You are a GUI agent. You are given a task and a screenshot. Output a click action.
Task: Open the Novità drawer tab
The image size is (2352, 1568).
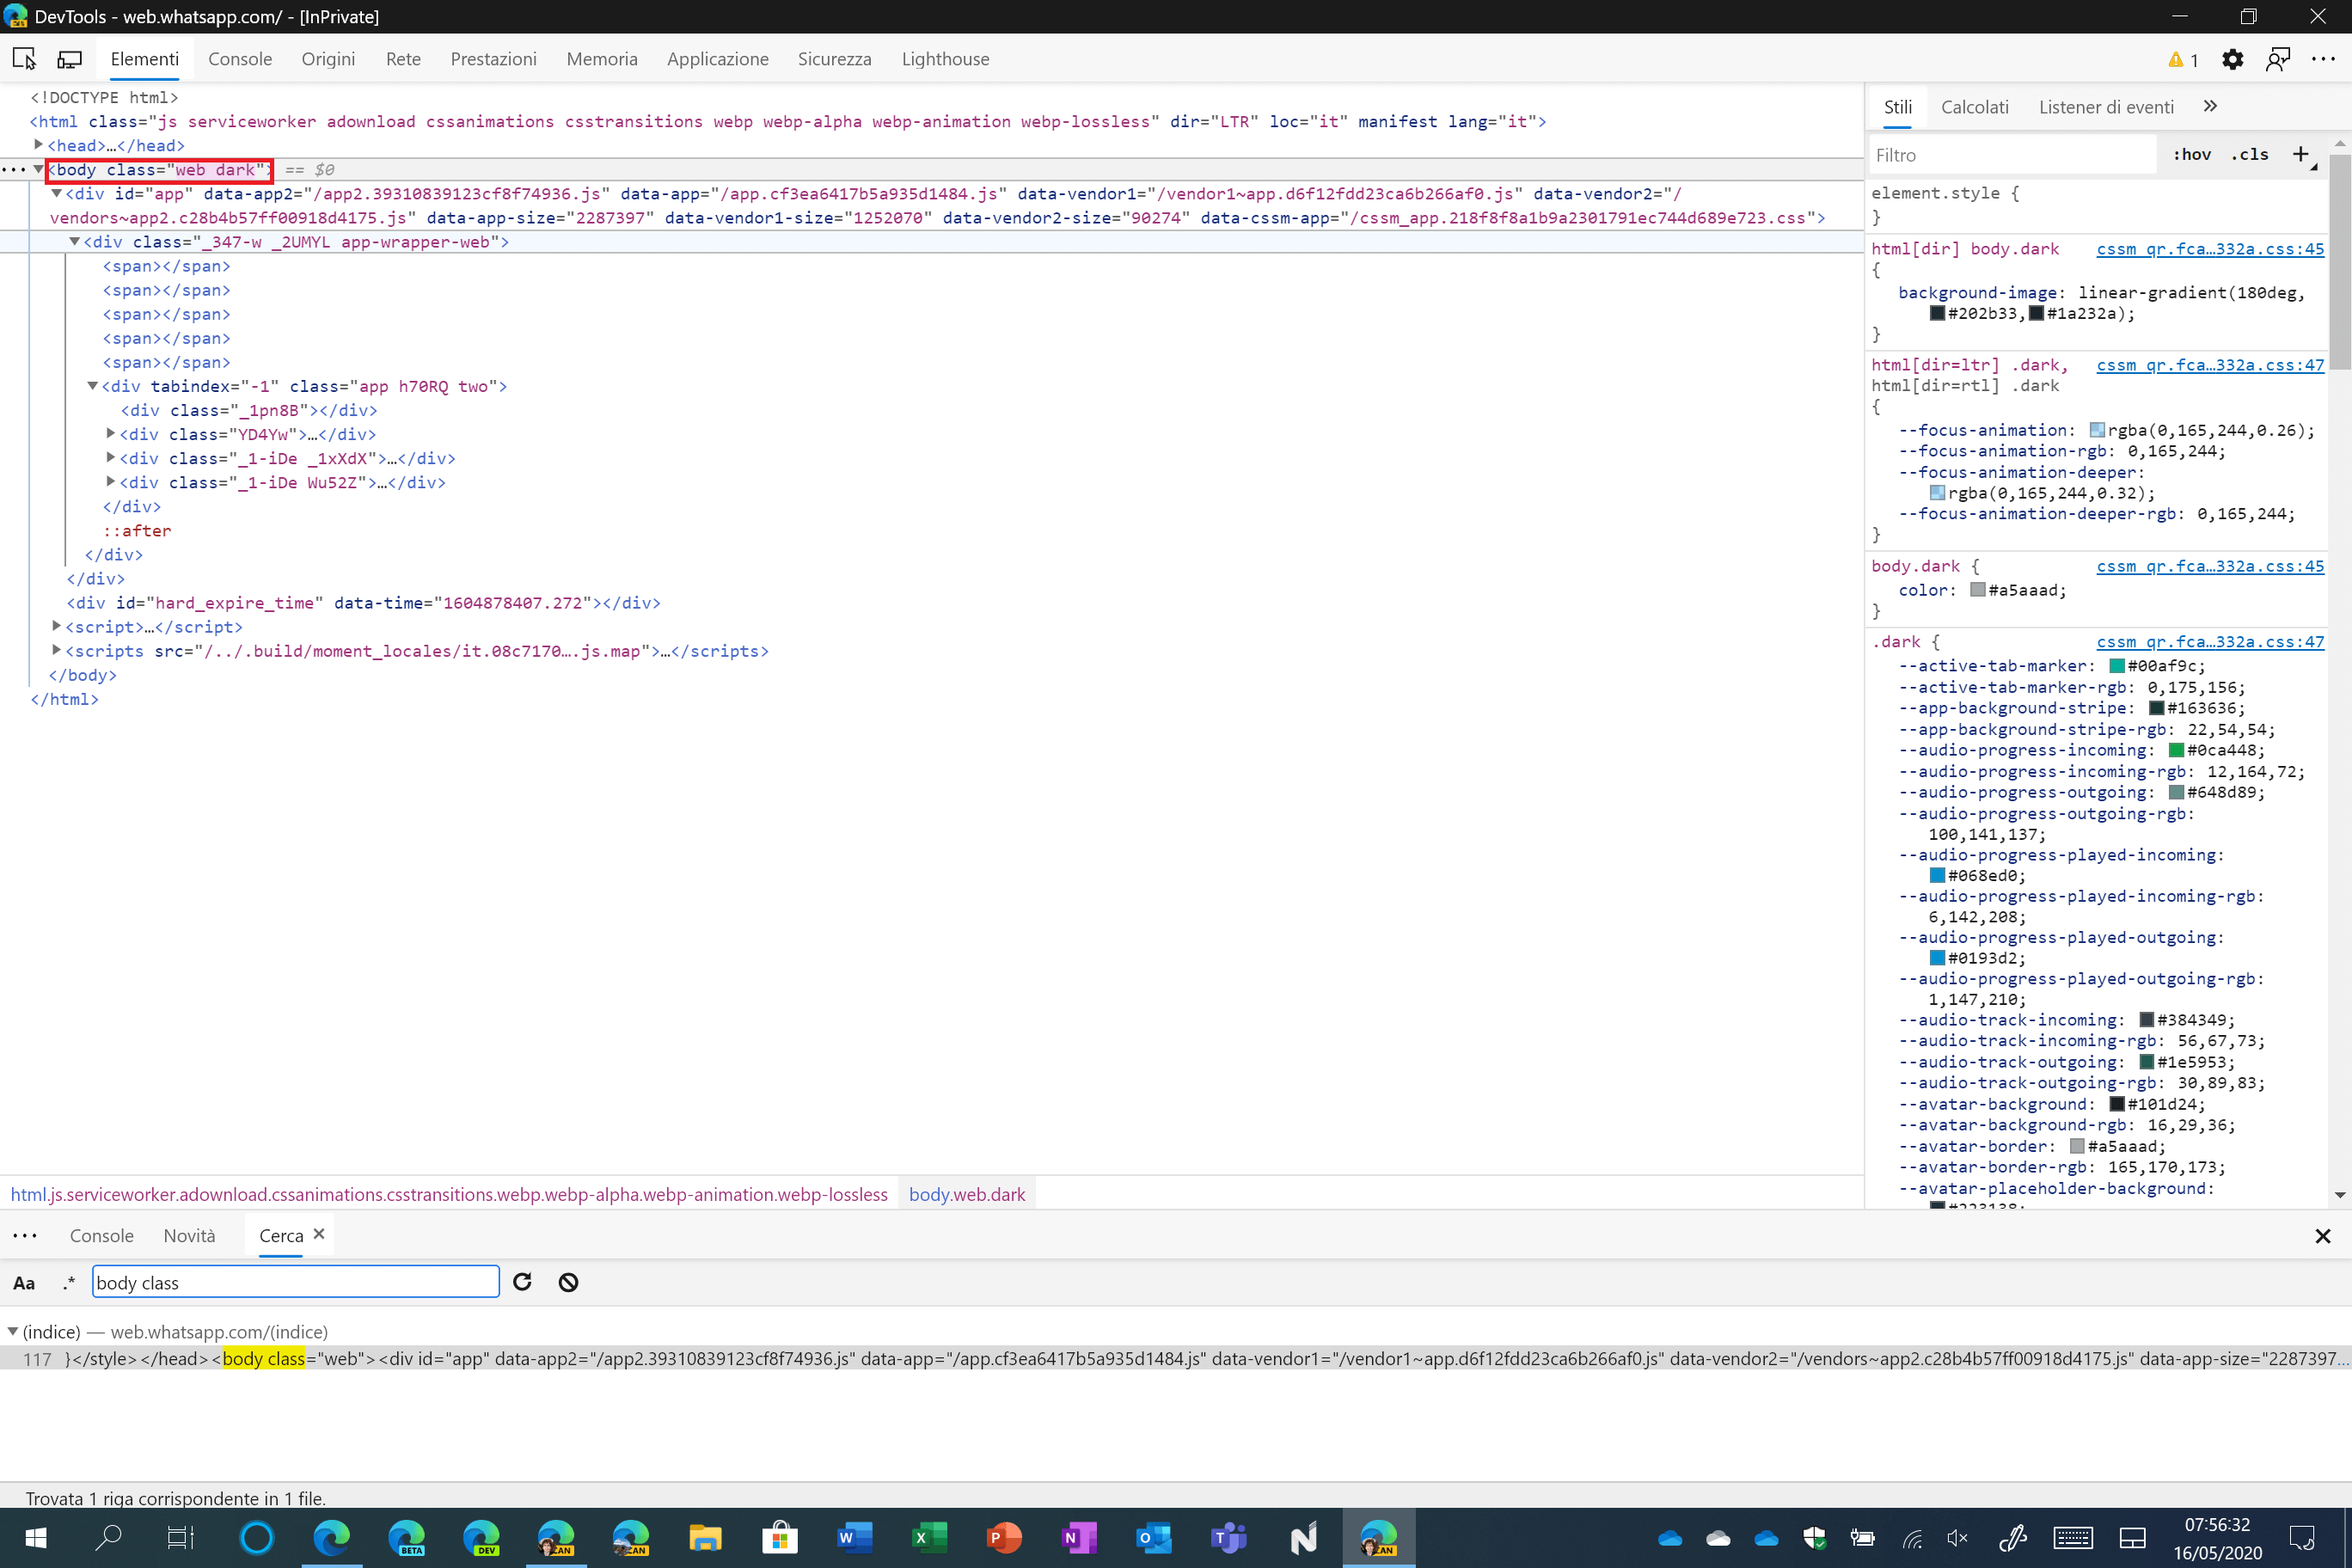(189, 1236)
